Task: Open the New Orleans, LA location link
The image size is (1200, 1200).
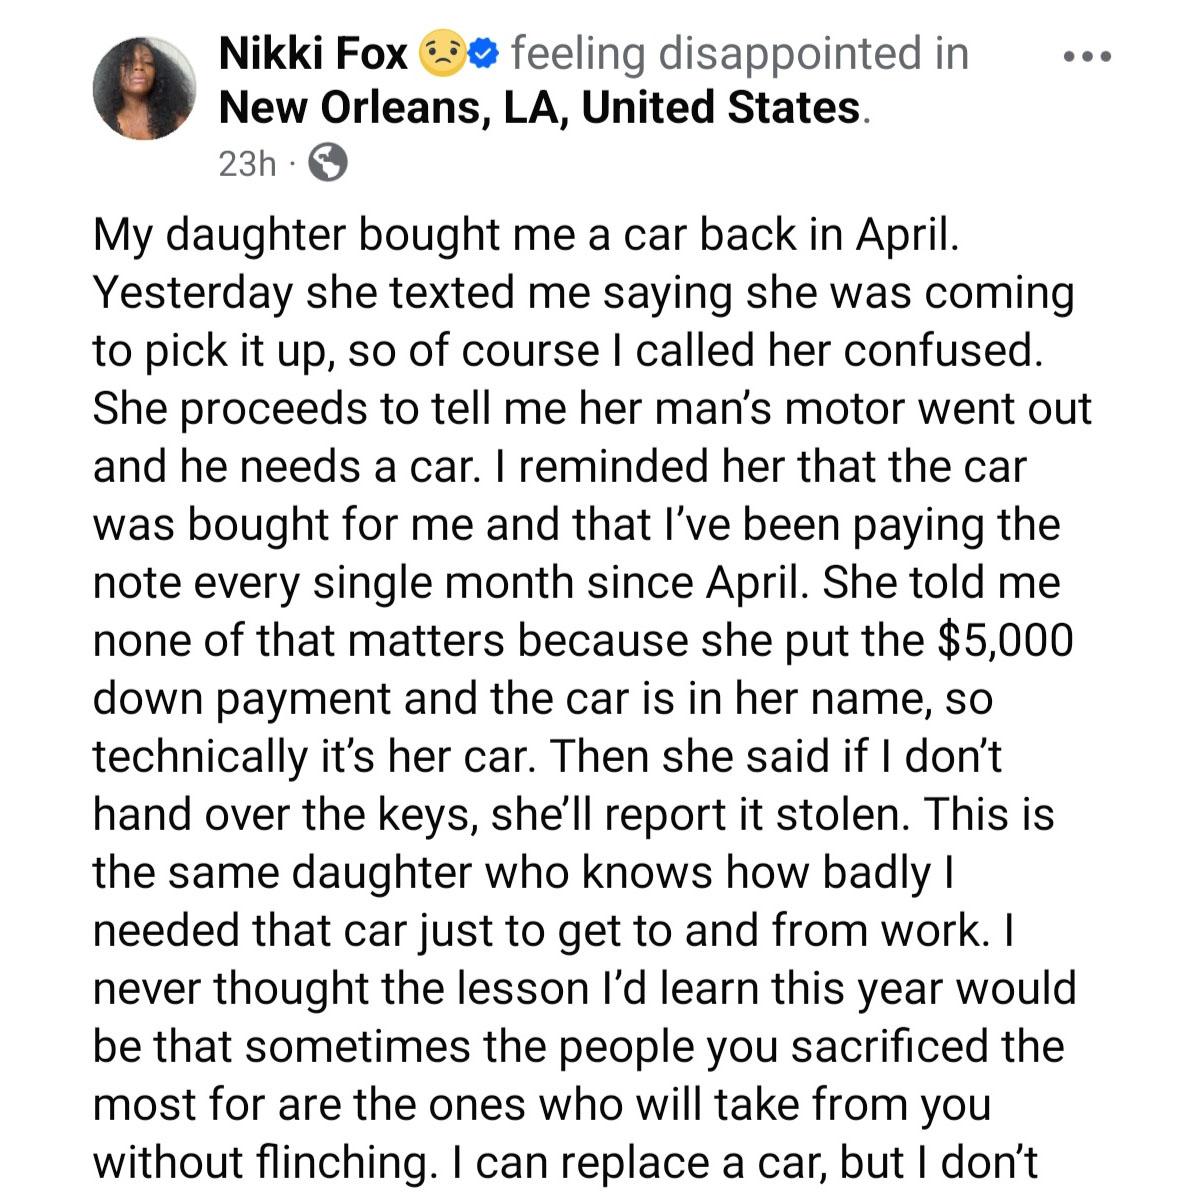Action: [539, 108]
